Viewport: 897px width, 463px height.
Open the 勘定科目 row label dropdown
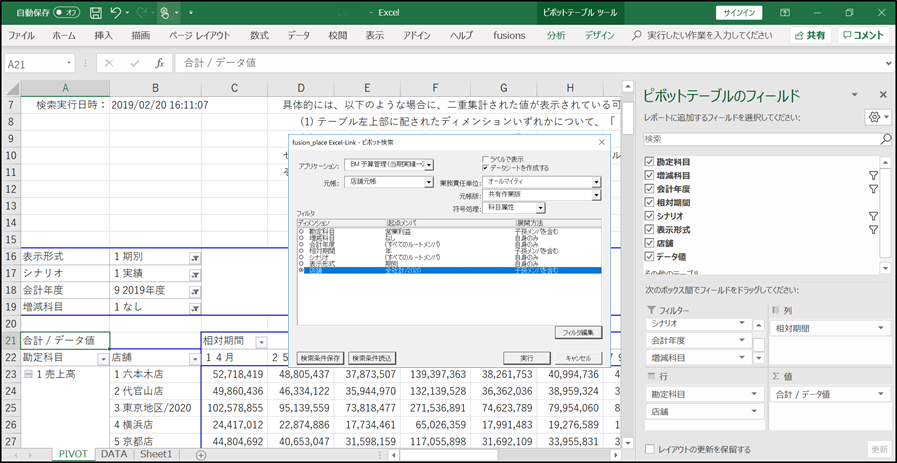pos(103,359)
